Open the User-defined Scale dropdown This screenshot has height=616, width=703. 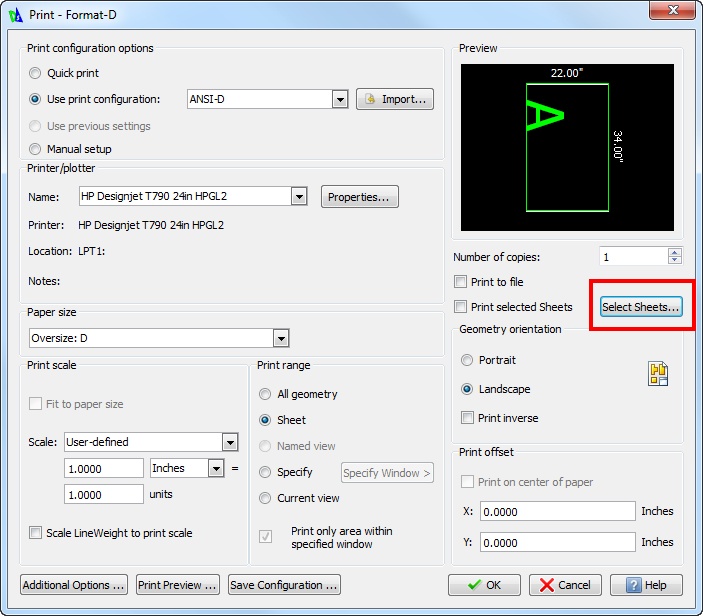point(230,442)
